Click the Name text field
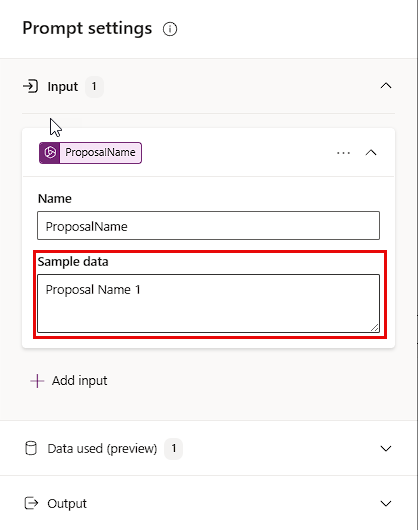The width and height of the screenshot is (418, 530). point(208,226)
